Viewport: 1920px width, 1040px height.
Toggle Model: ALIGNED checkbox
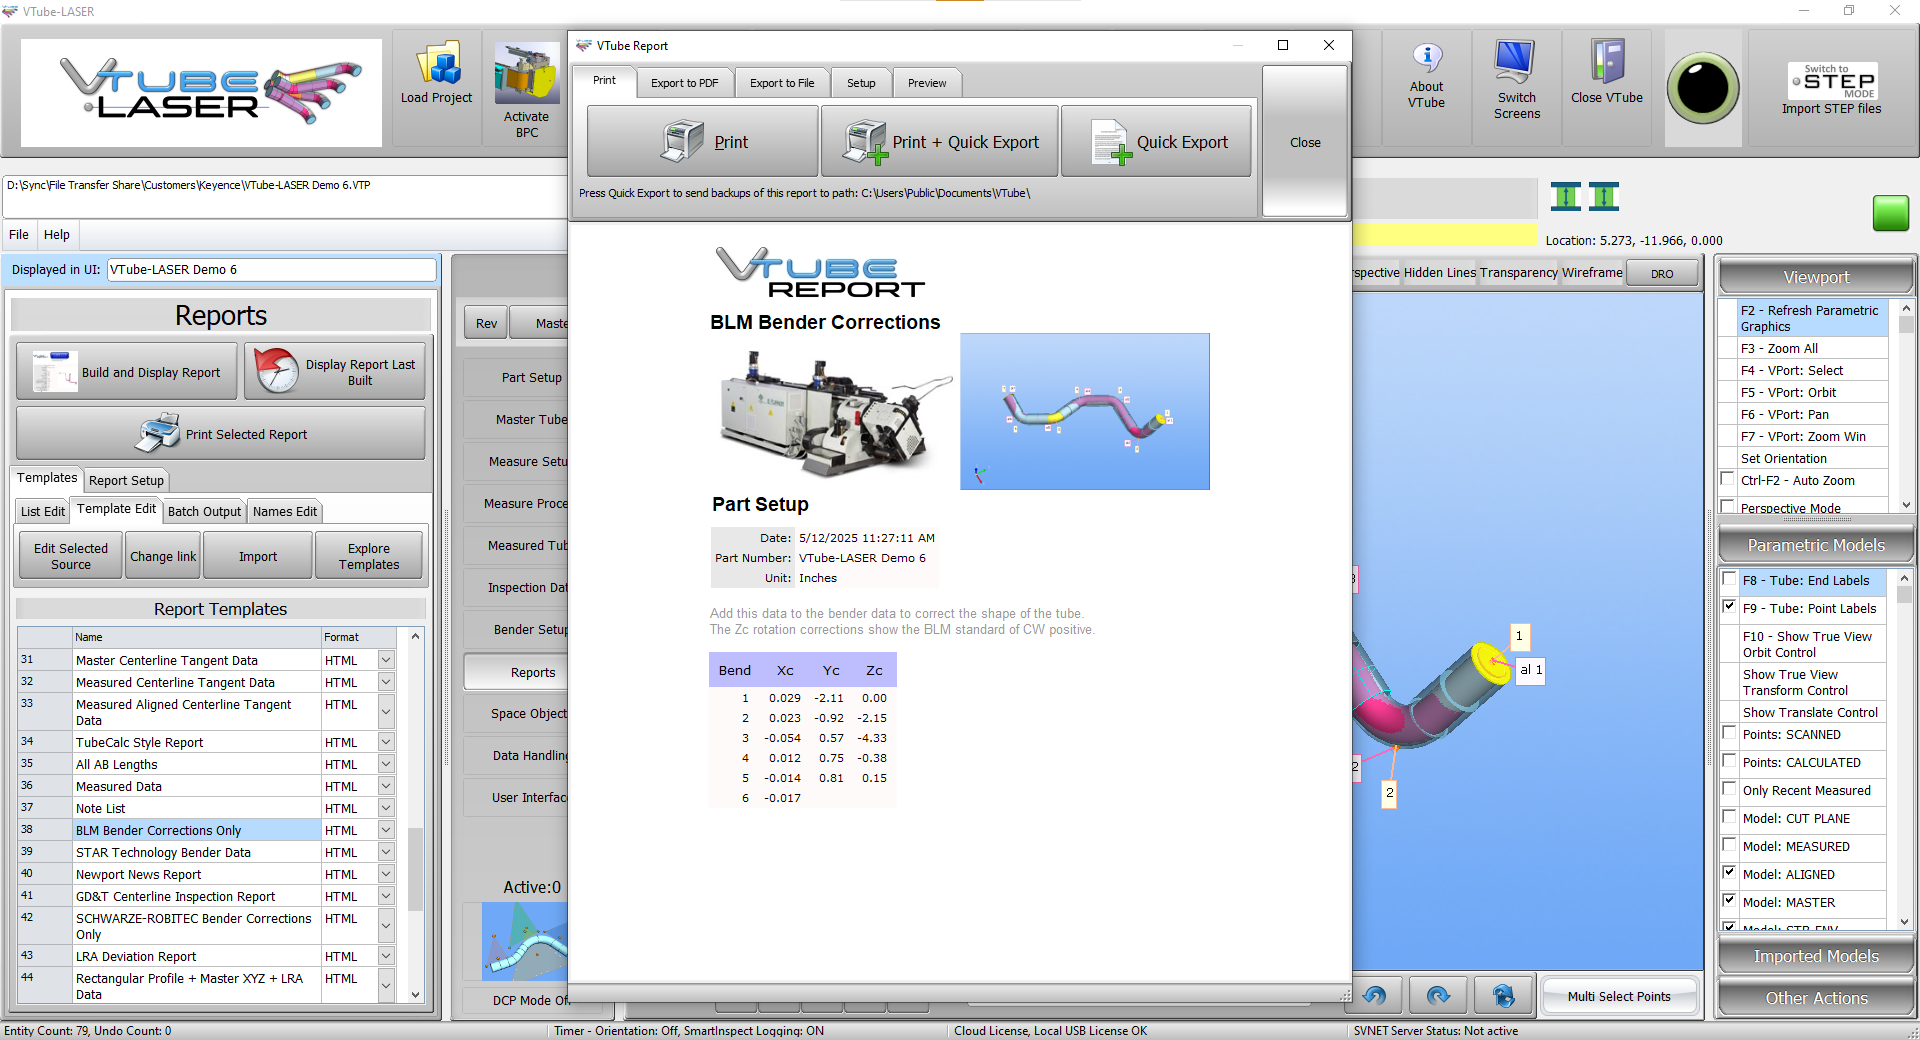[x=1730, y=873]
